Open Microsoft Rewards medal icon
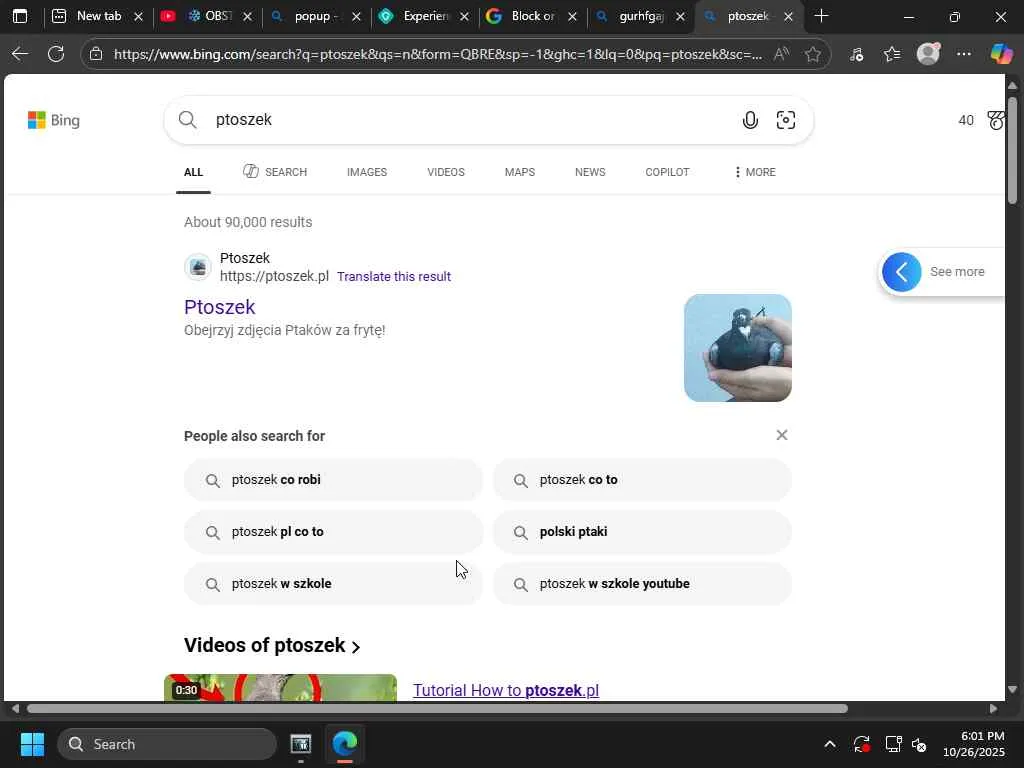Image resolution: width=1024 pixels, height=768 pixels. (x=995, y=120)
